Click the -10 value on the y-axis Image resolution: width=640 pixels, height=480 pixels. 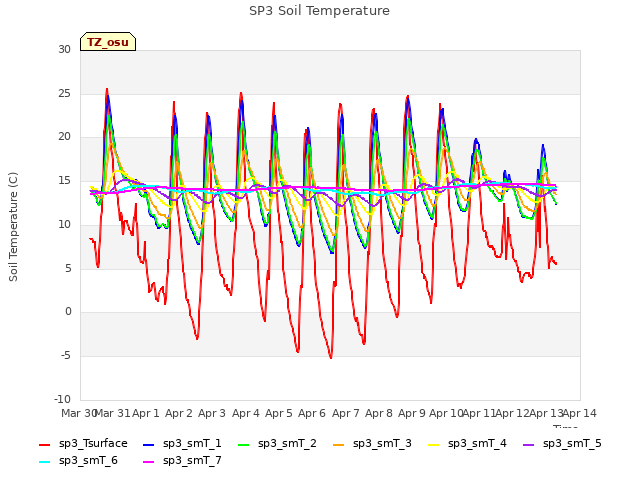(62, 399)
